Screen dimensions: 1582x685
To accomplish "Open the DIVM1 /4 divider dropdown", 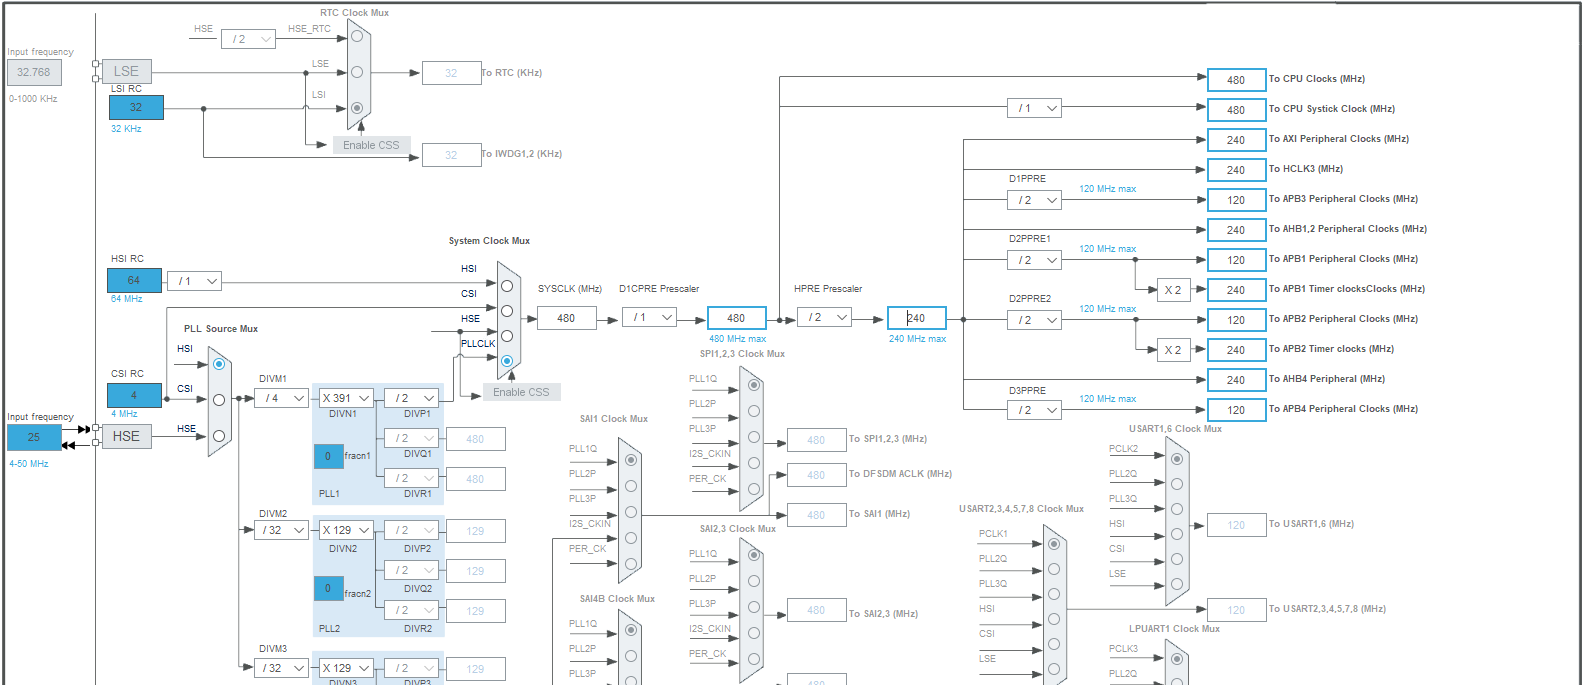I will [281, 398].
